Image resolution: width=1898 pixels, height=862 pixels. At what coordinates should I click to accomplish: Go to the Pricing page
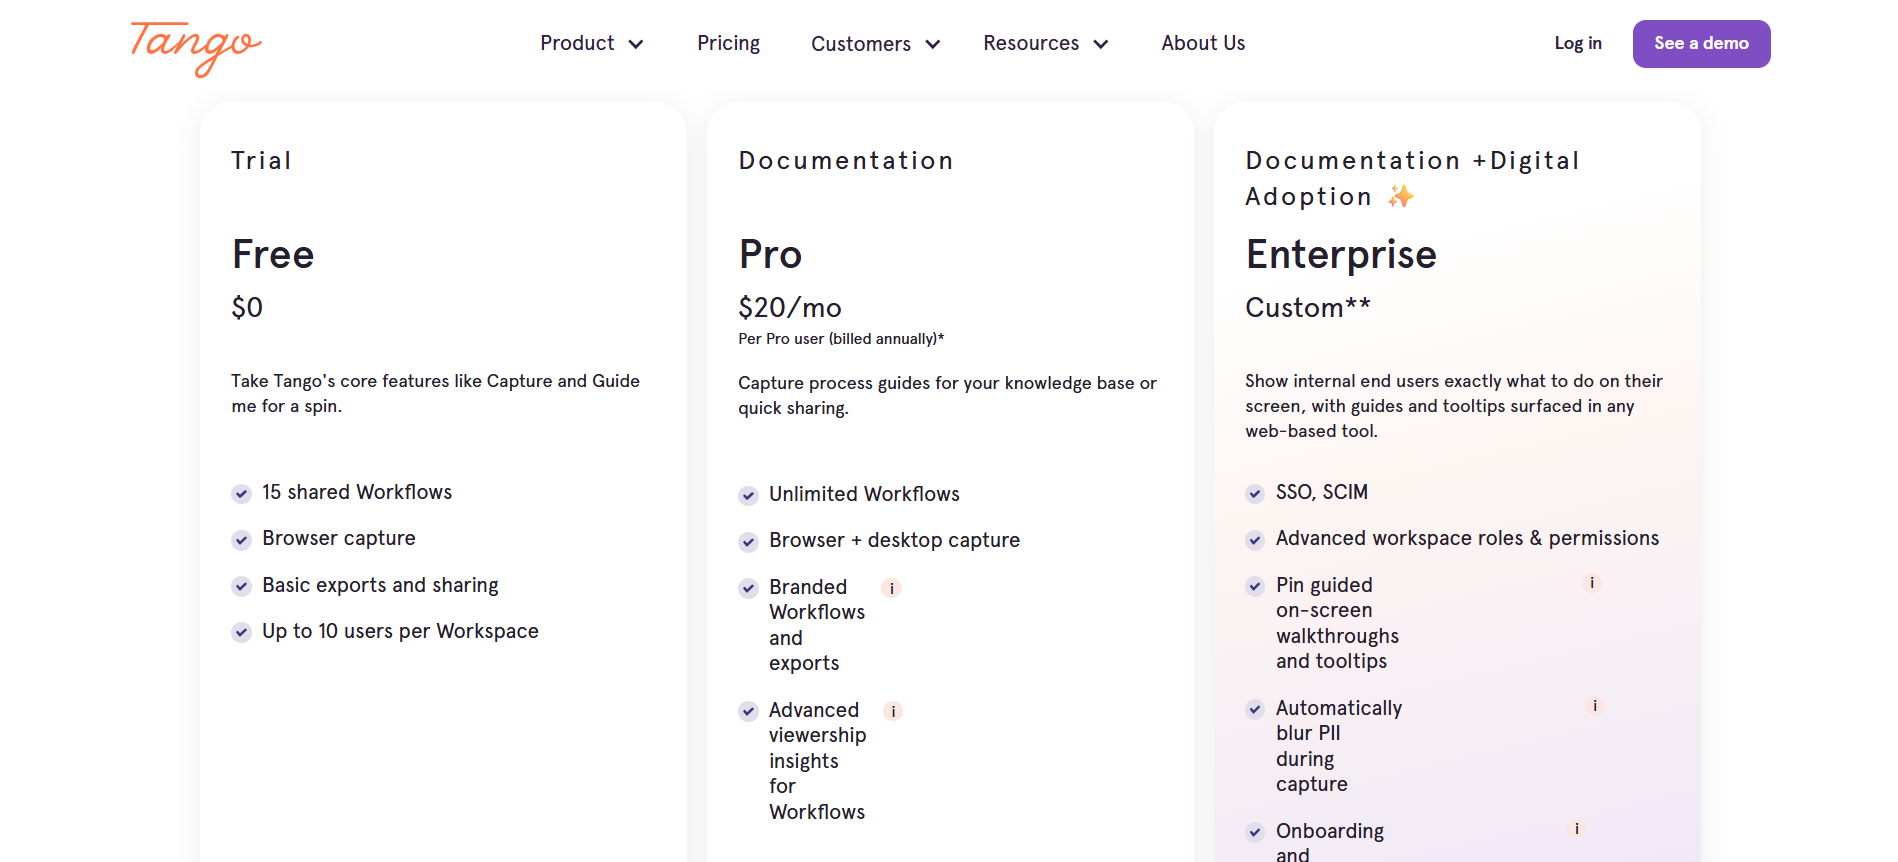point(728,43)
